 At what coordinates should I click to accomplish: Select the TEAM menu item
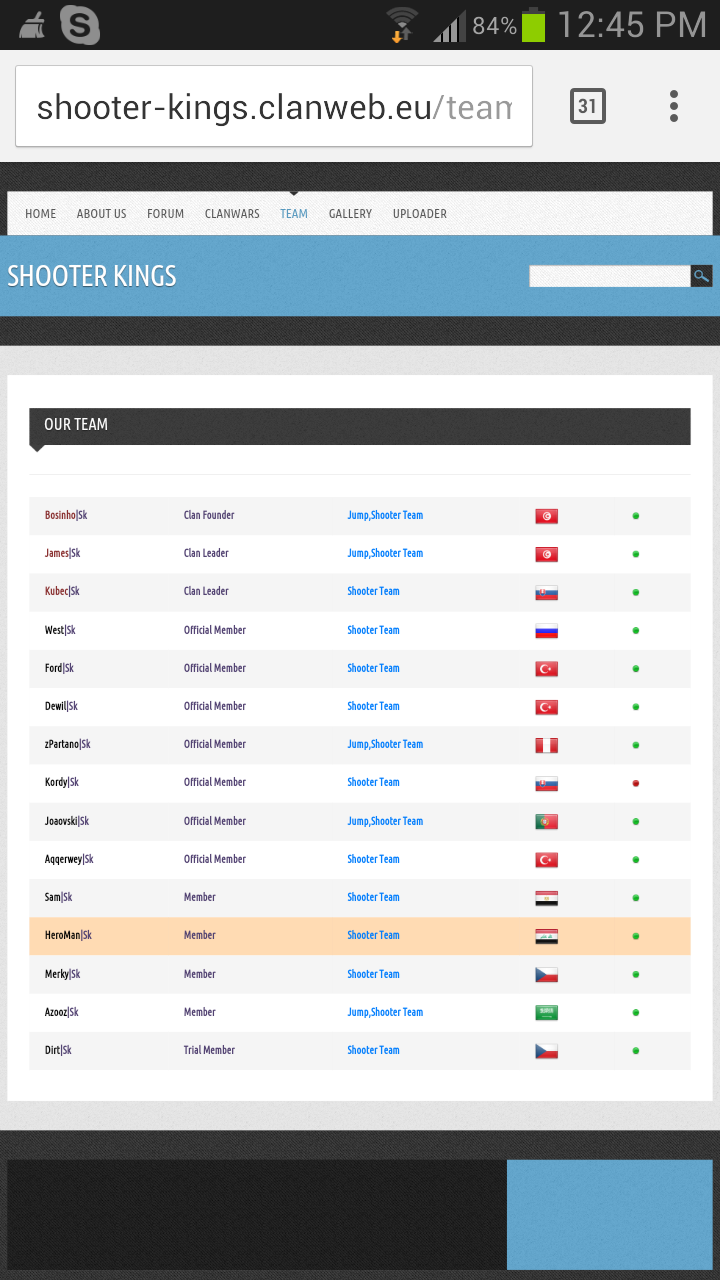(294, 214)
